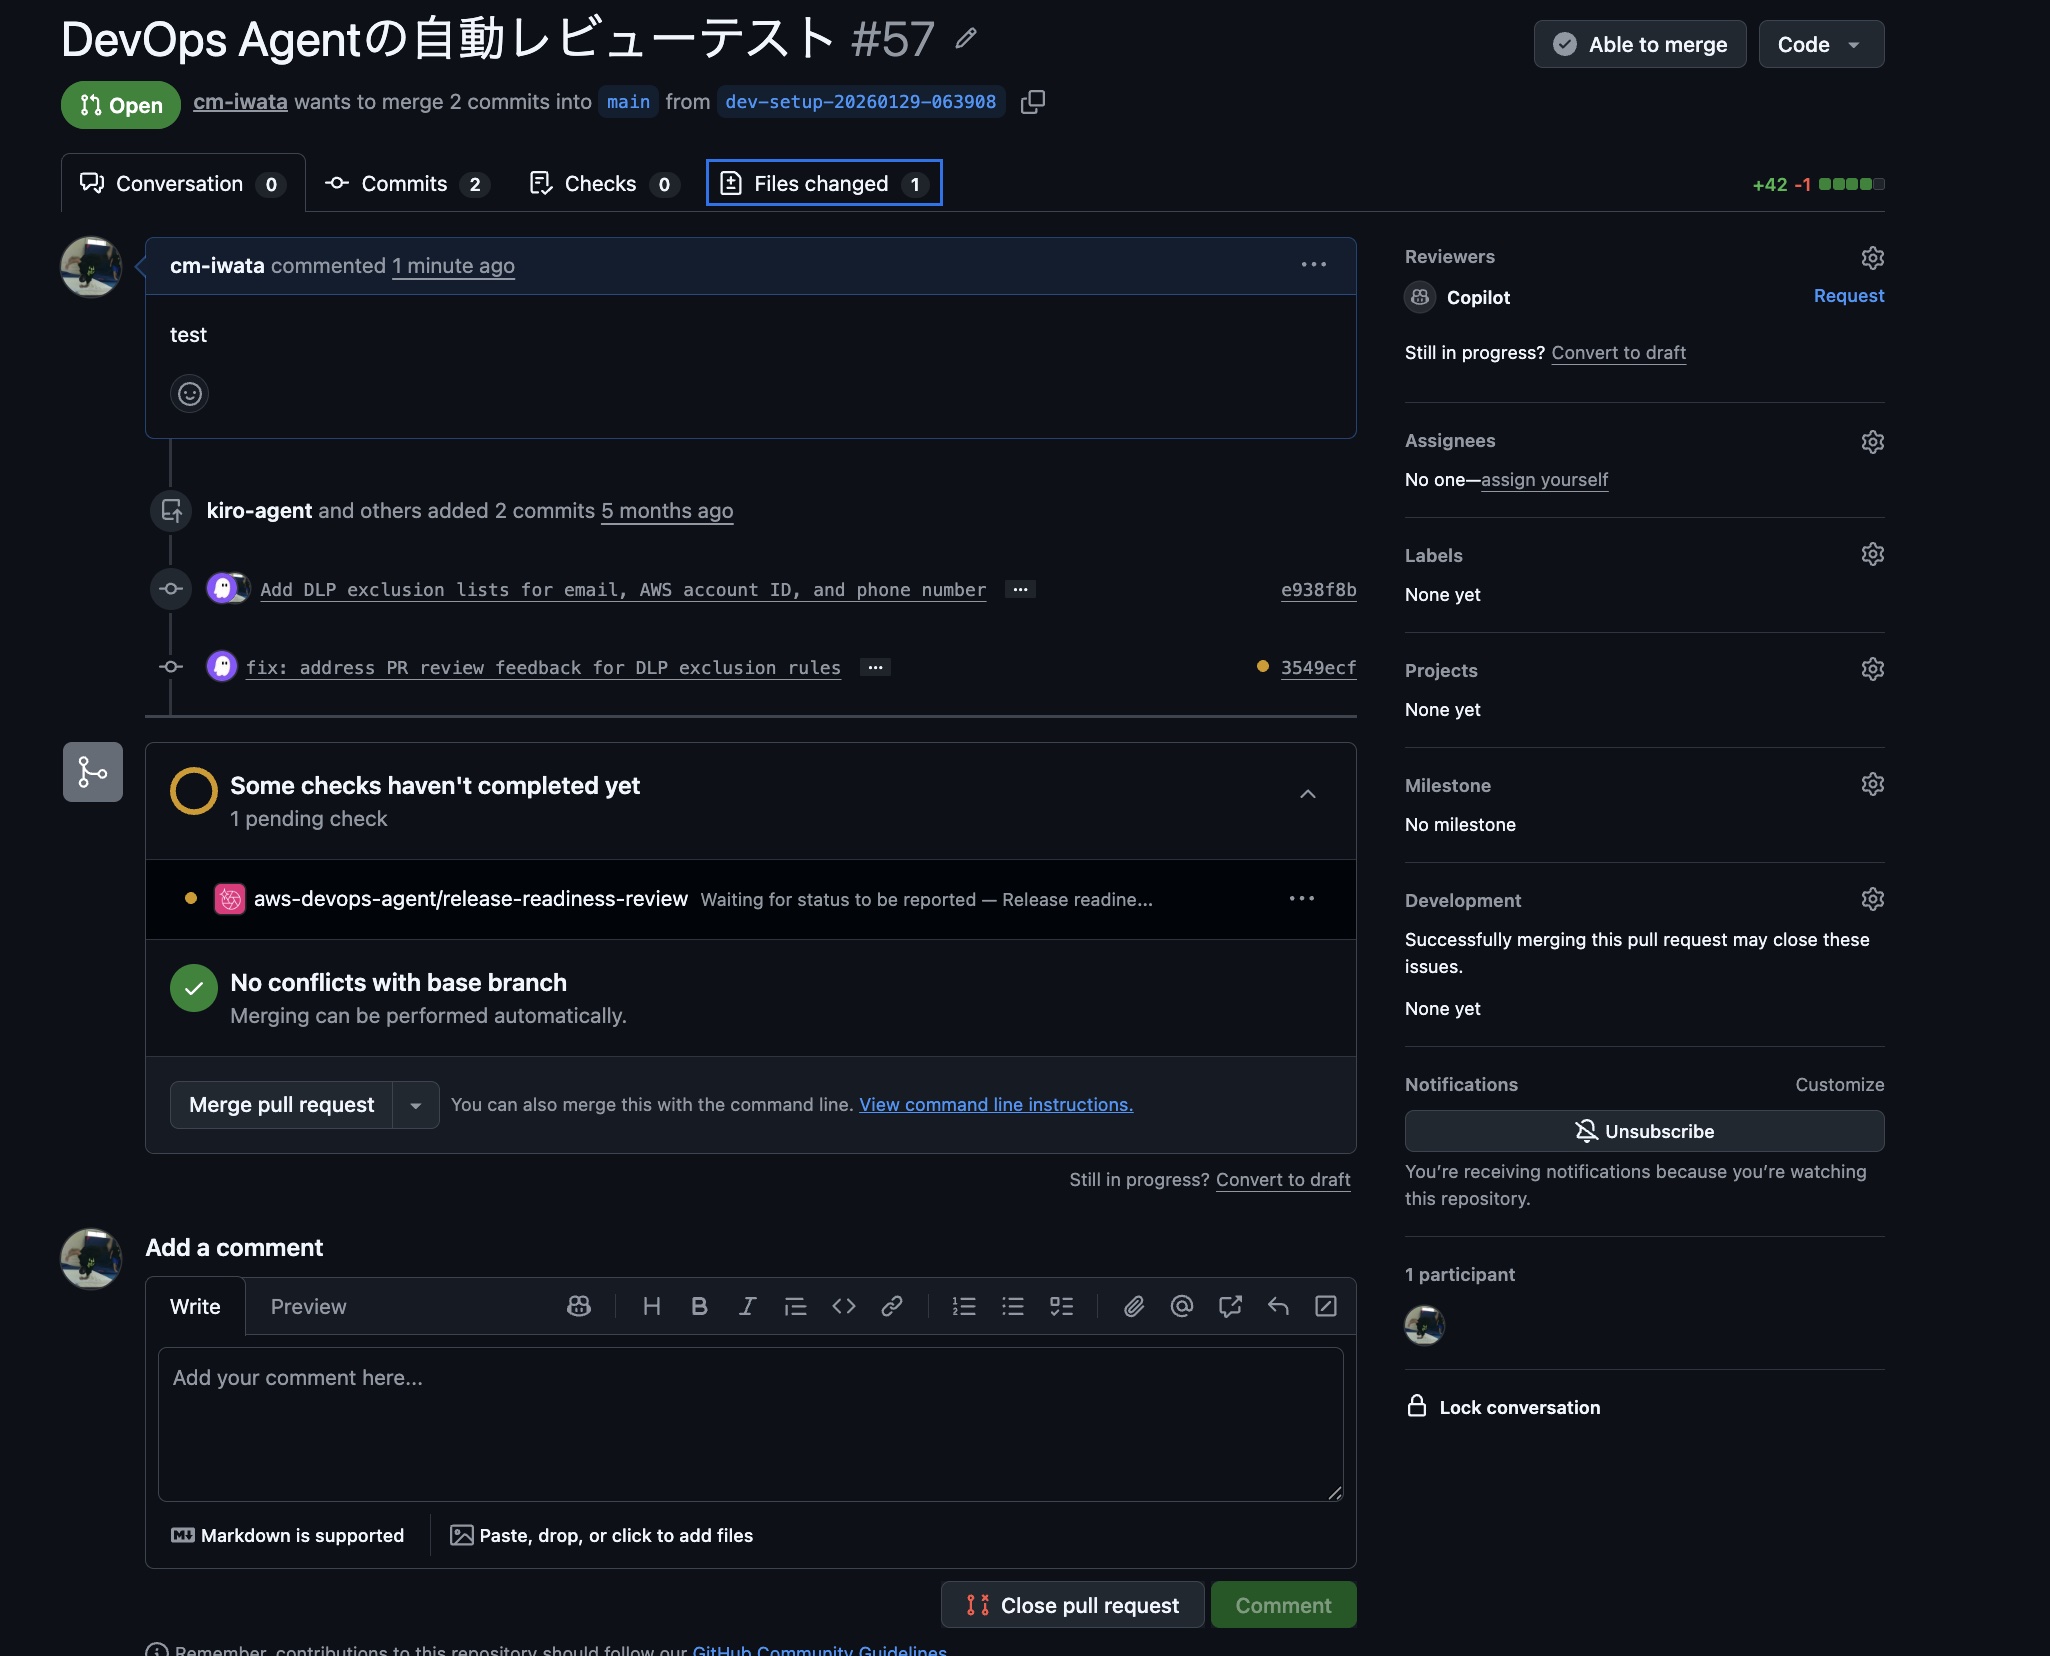Copy the head branch name icon
Viewport: 2050px width, 1656px height.
[1033, 102]
